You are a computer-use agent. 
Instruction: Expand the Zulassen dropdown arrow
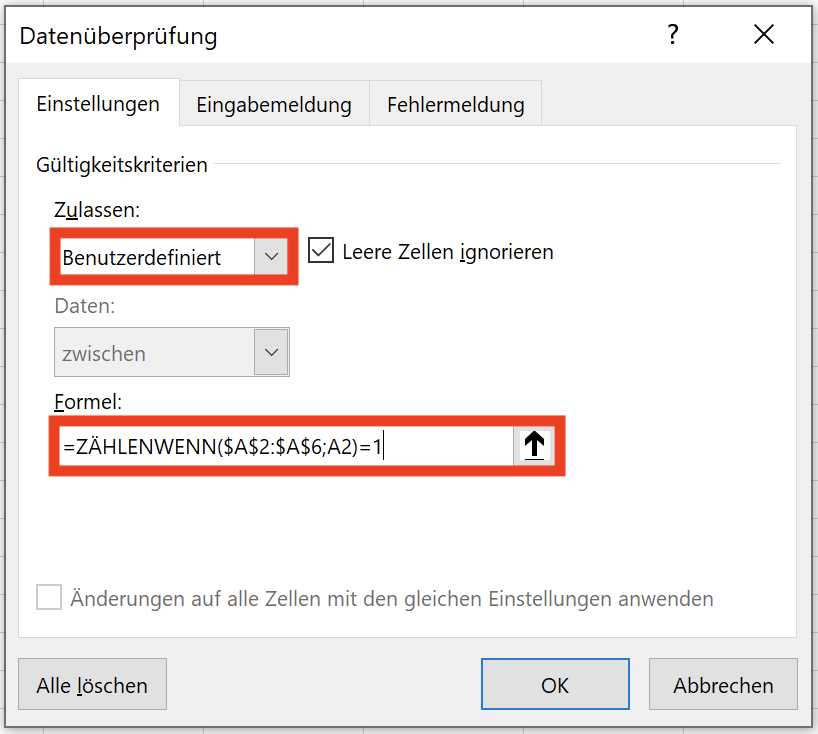tap(271, 256)
